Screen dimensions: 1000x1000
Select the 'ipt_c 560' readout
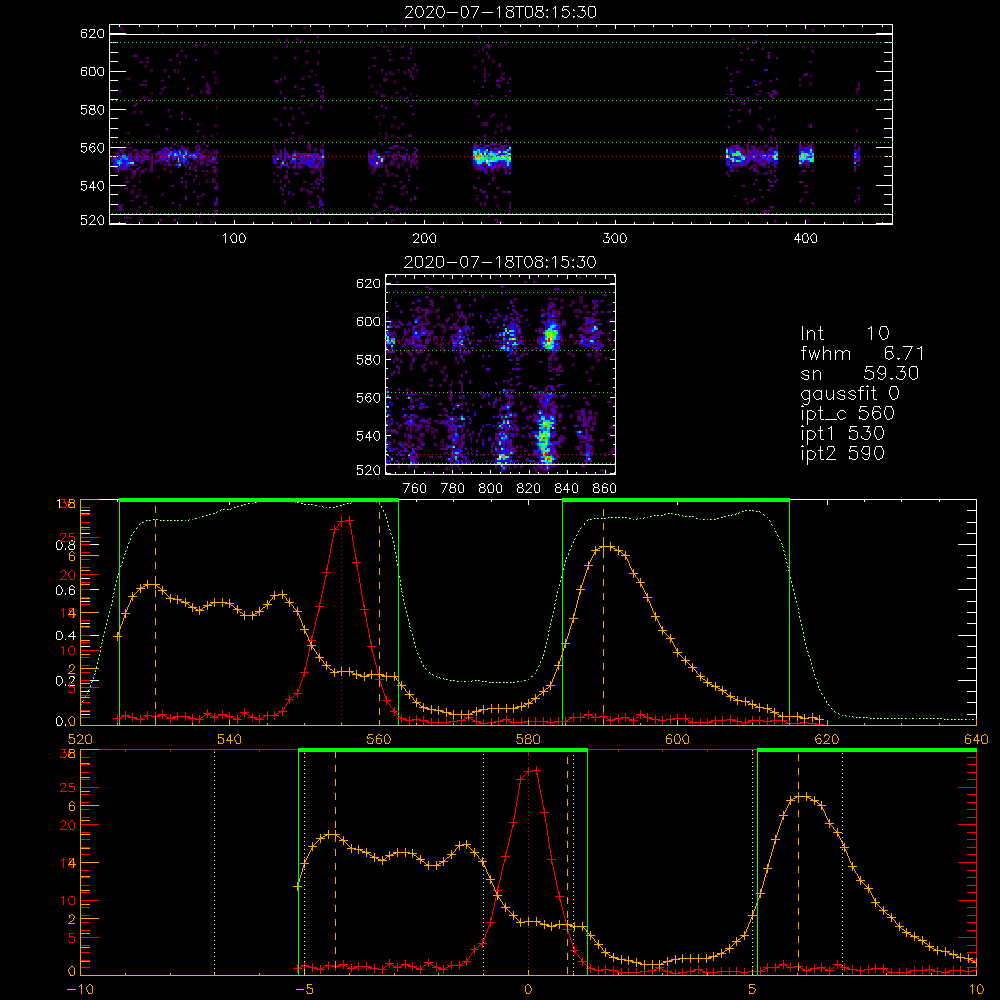848,414
